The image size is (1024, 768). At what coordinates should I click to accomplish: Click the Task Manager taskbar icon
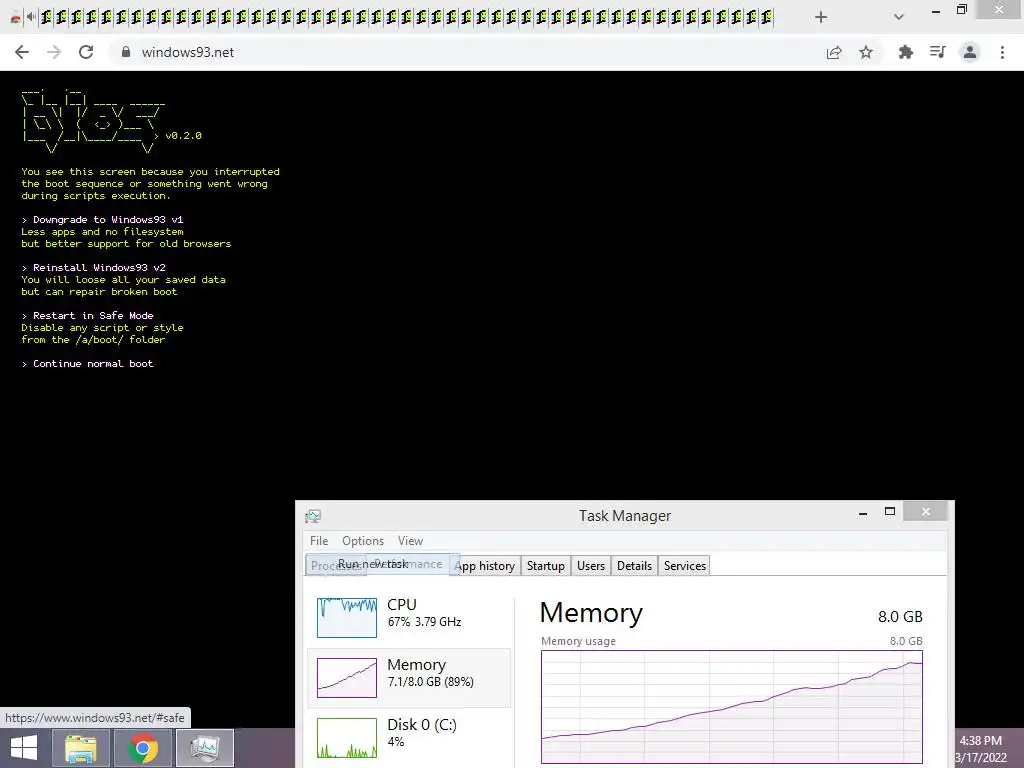click(x=205, y=748)
